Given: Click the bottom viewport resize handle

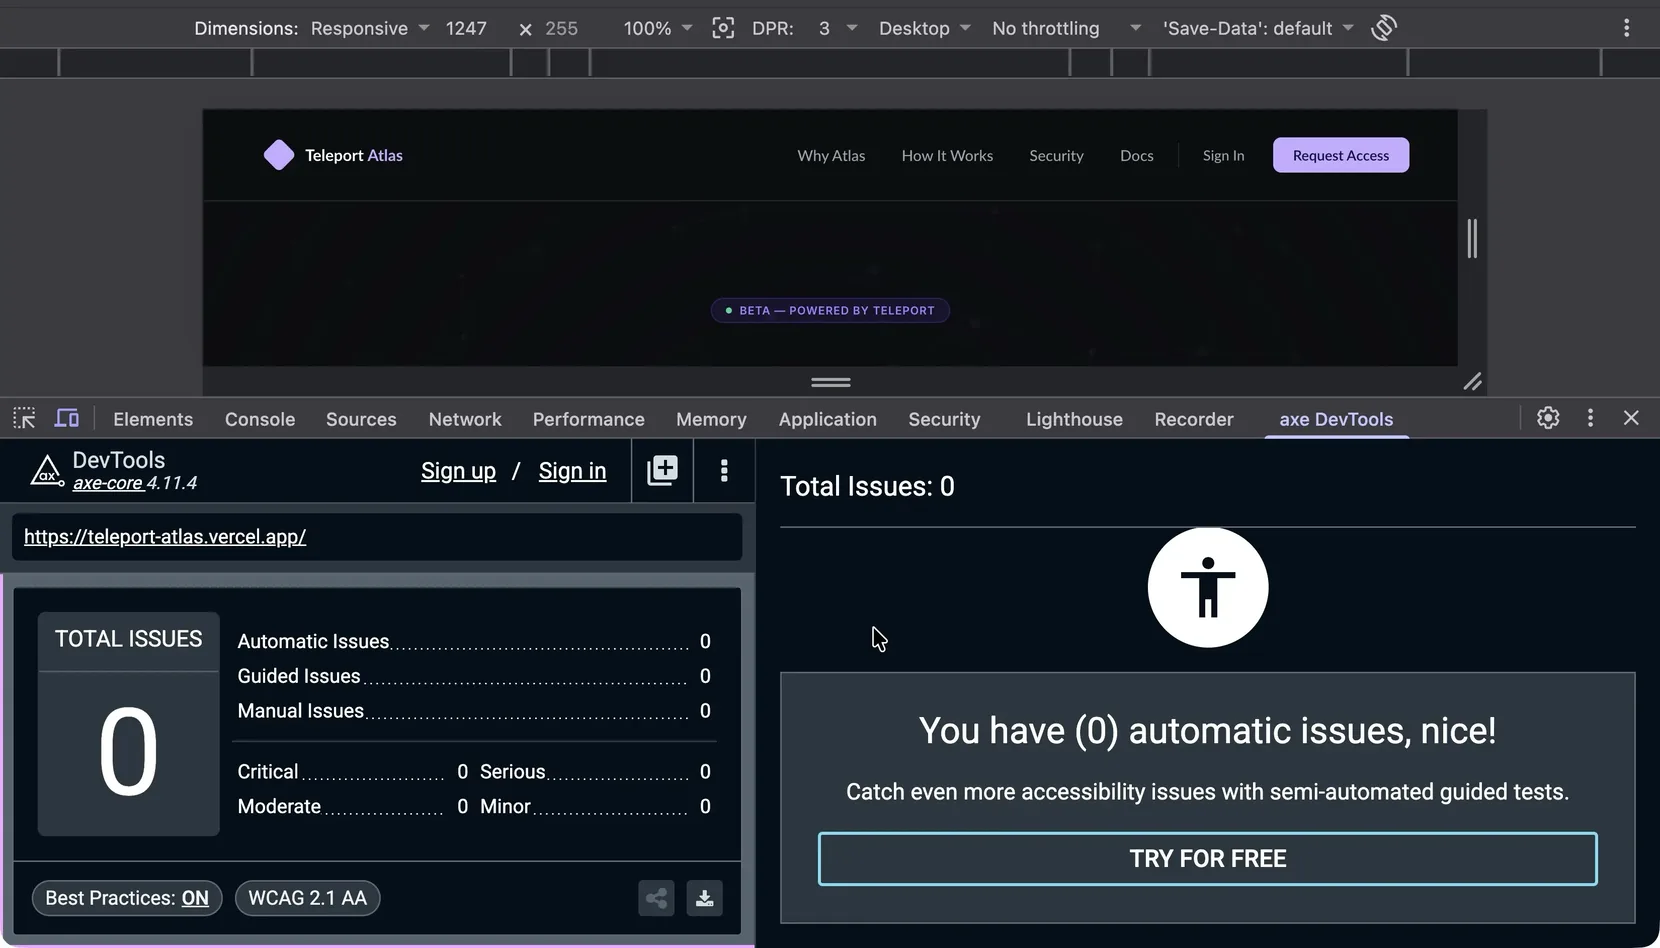Looking at the screenshot, I should click(x=830, y=382).
